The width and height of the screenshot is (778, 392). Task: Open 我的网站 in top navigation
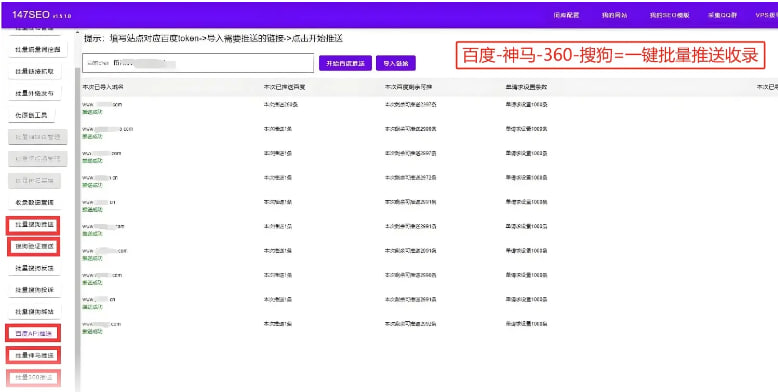(614, 15)
